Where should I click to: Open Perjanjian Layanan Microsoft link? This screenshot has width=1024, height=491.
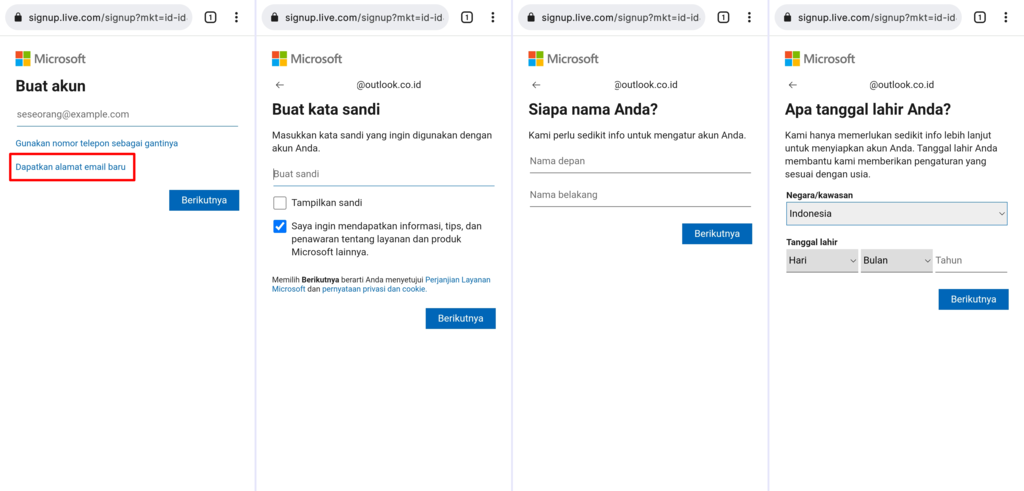tap(457, 280)
